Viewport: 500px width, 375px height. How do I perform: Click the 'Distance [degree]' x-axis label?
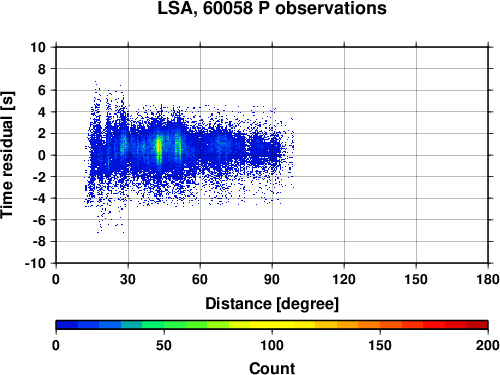tap(272, 304)
